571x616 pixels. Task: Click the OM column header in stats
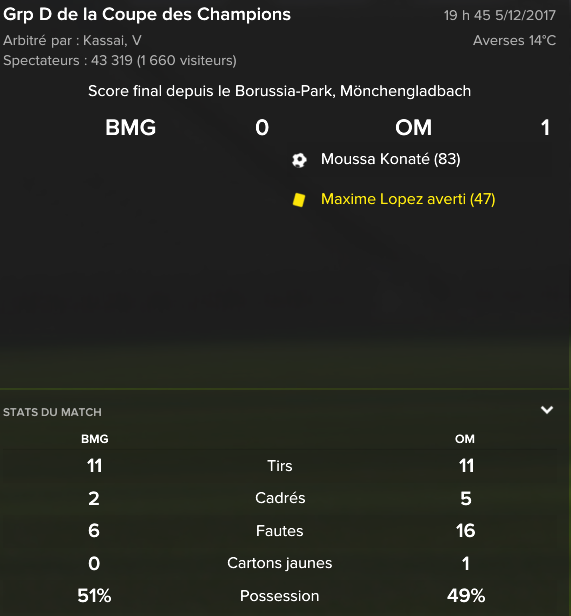point(465,439)
